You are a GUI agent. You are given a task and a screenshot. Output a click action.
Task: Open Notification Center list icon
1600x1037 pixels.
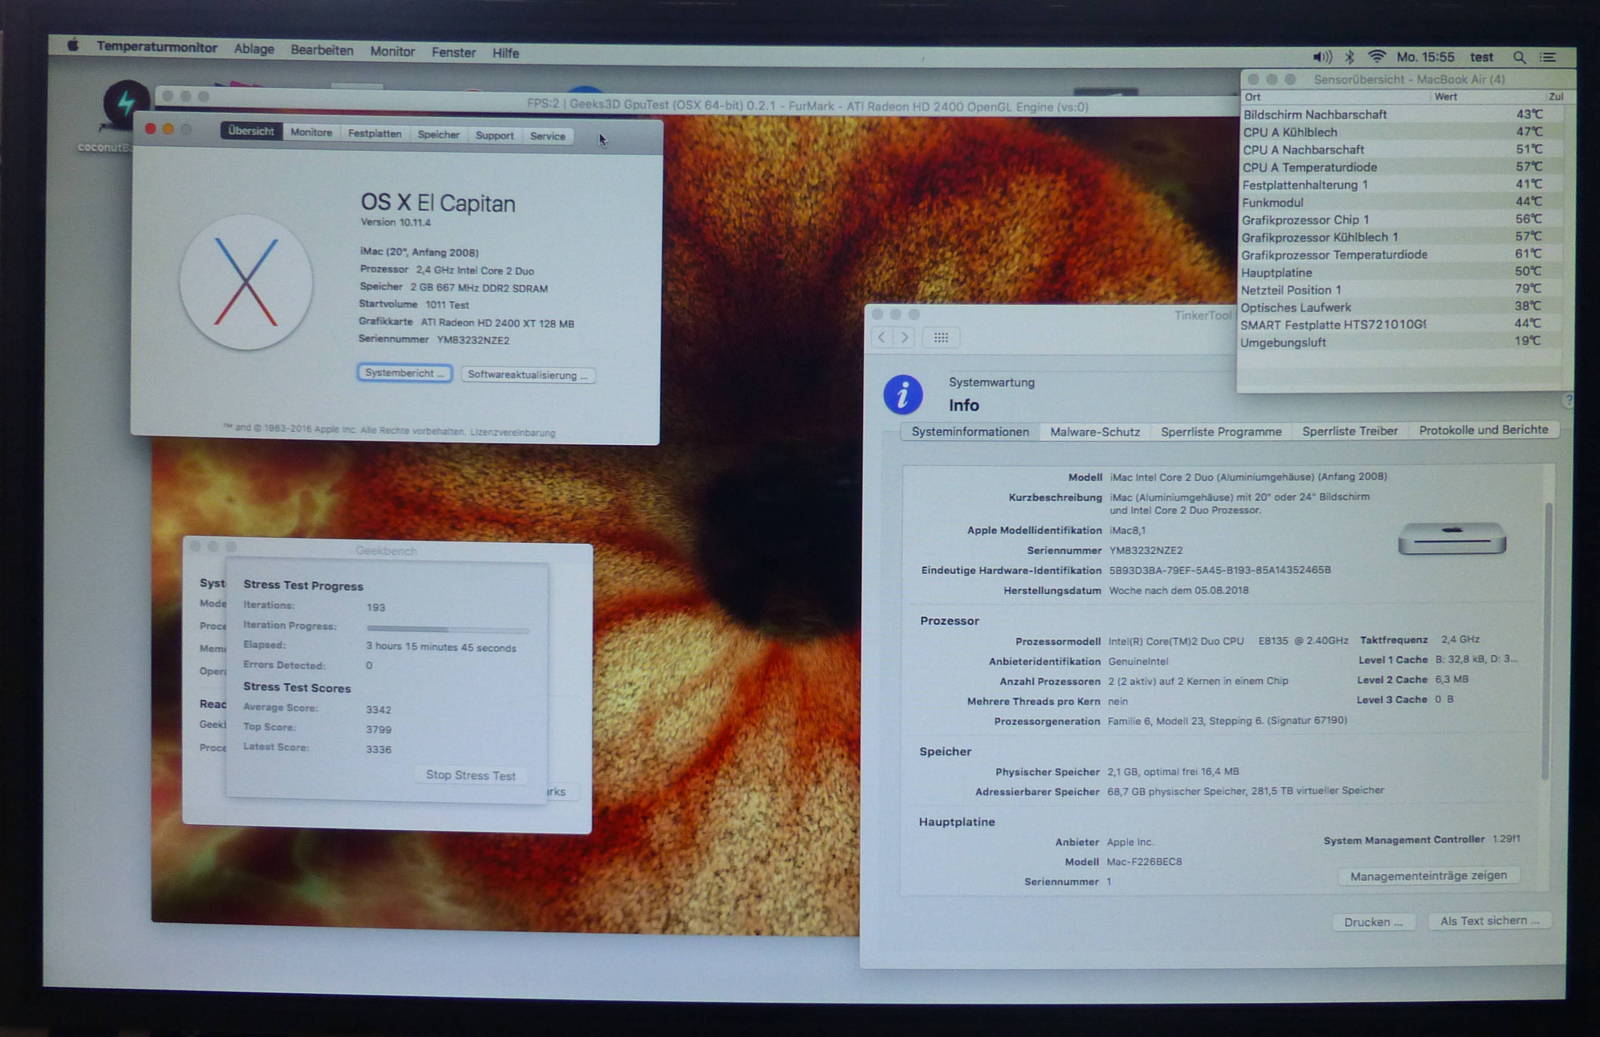(1548, 57)
